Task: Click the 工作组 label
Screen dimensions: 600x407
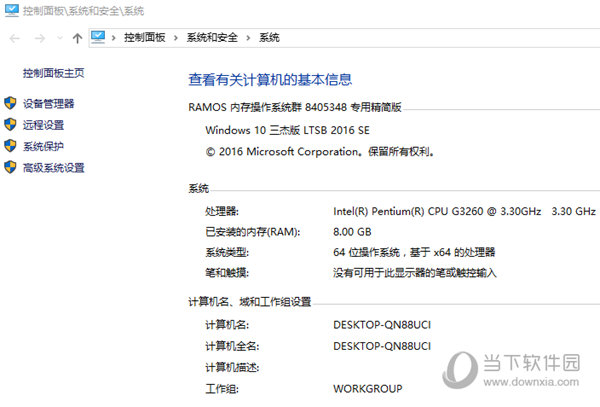Action: point(222,389)
